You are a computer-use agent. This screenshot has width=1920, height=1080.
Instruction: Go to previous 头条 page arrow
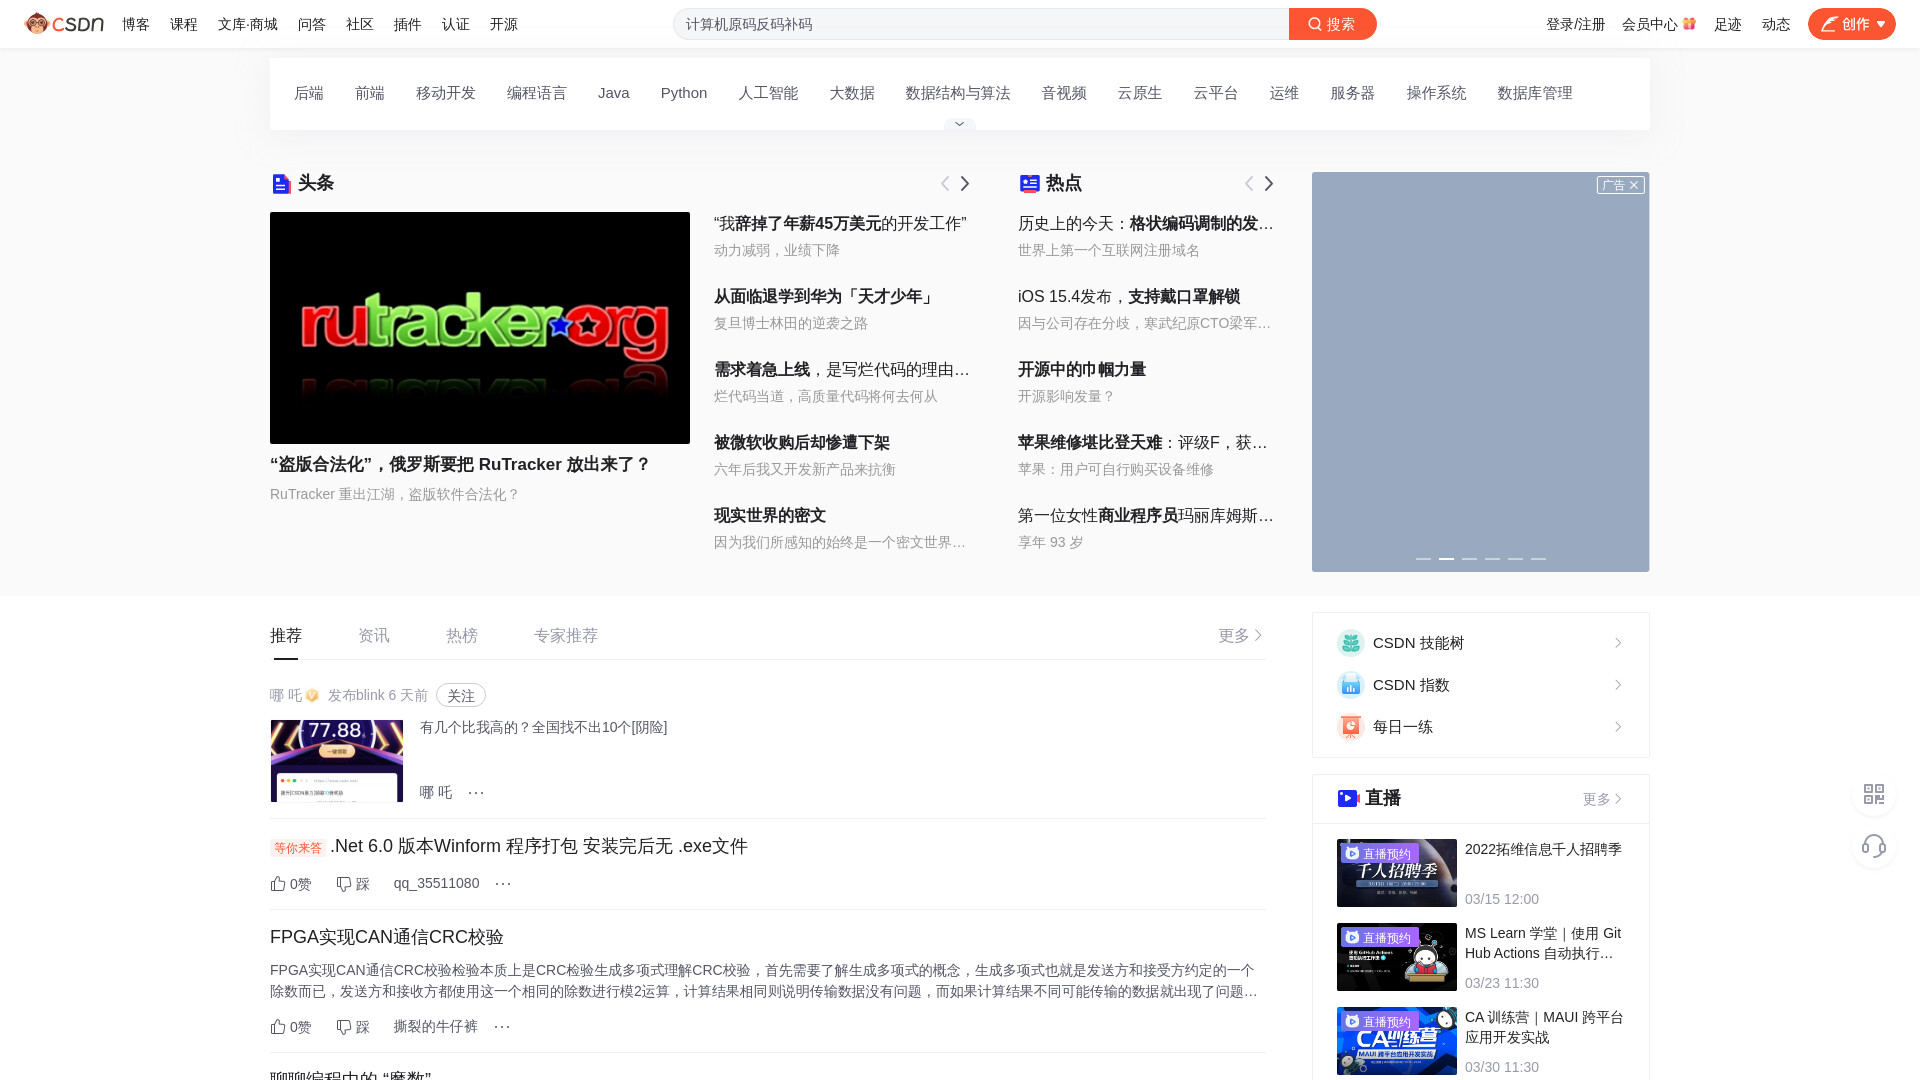[x=945, y=183]
